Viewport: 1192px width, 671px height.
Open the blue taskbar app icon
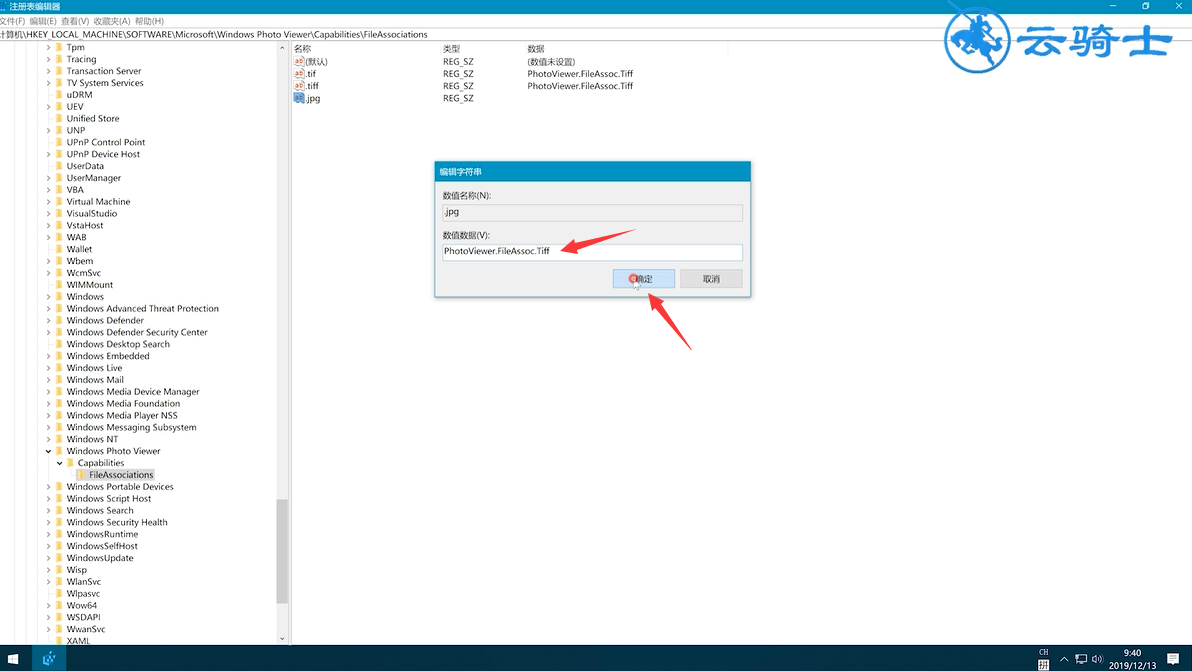click(49, 659)
